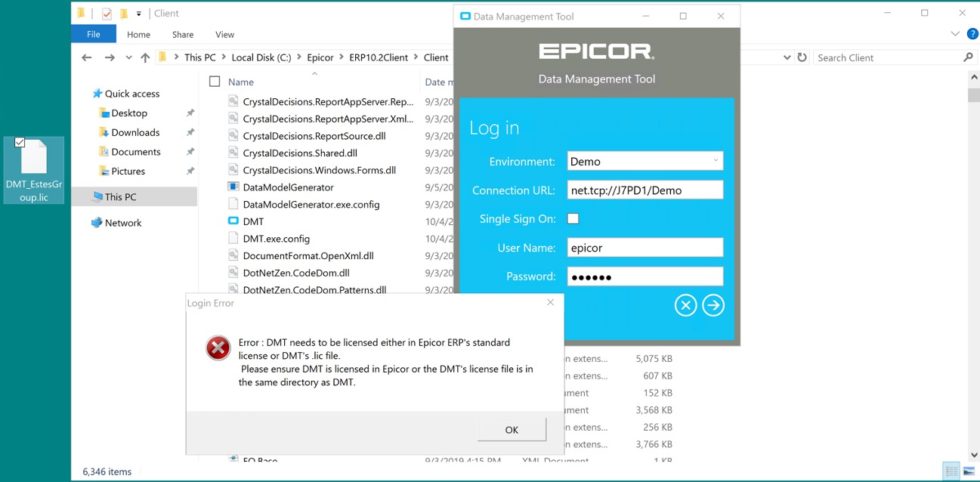This screenshot has width=980, height=482.
Task: Select Documents in Quick access
Action: pyautogui.click(x=136, y=152)
